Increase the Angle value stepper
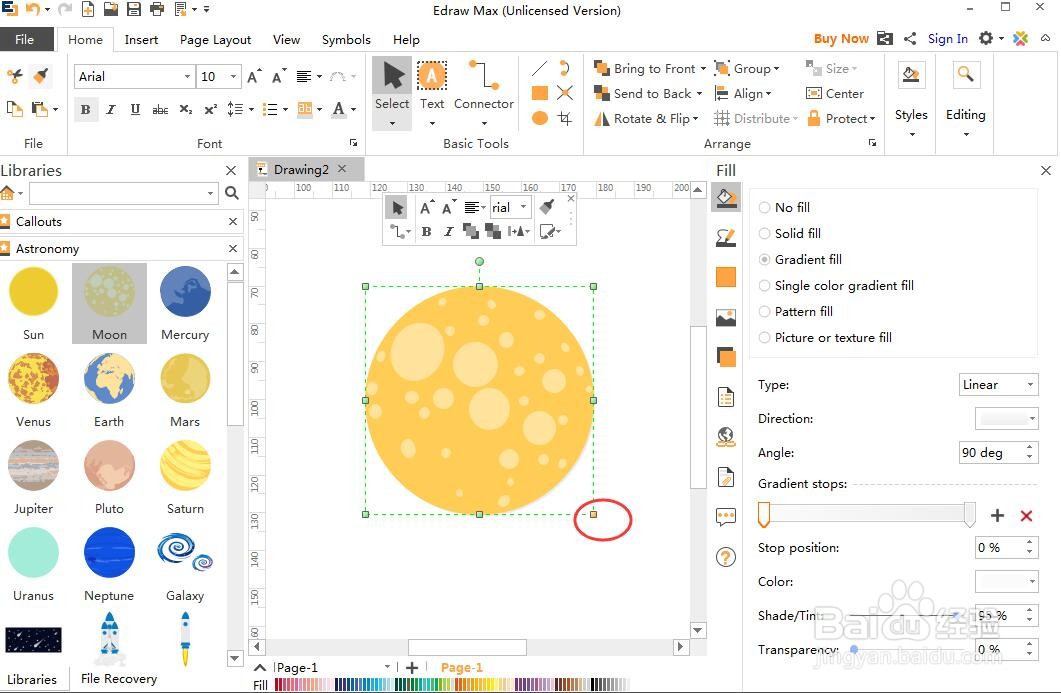The height and width of the screenshot is (693, 1061). coord(1030,447)
